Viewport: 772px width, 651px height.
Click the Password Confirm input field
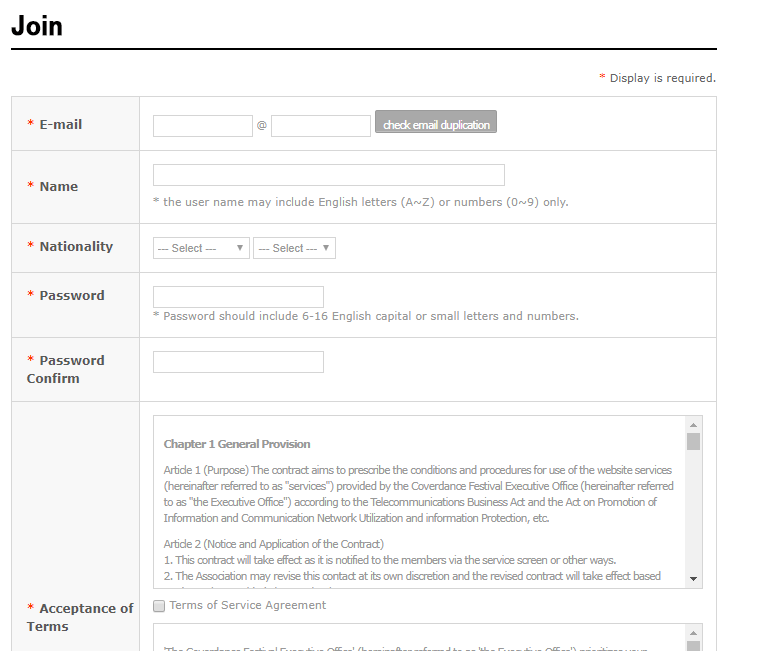(x=238, y=362)
